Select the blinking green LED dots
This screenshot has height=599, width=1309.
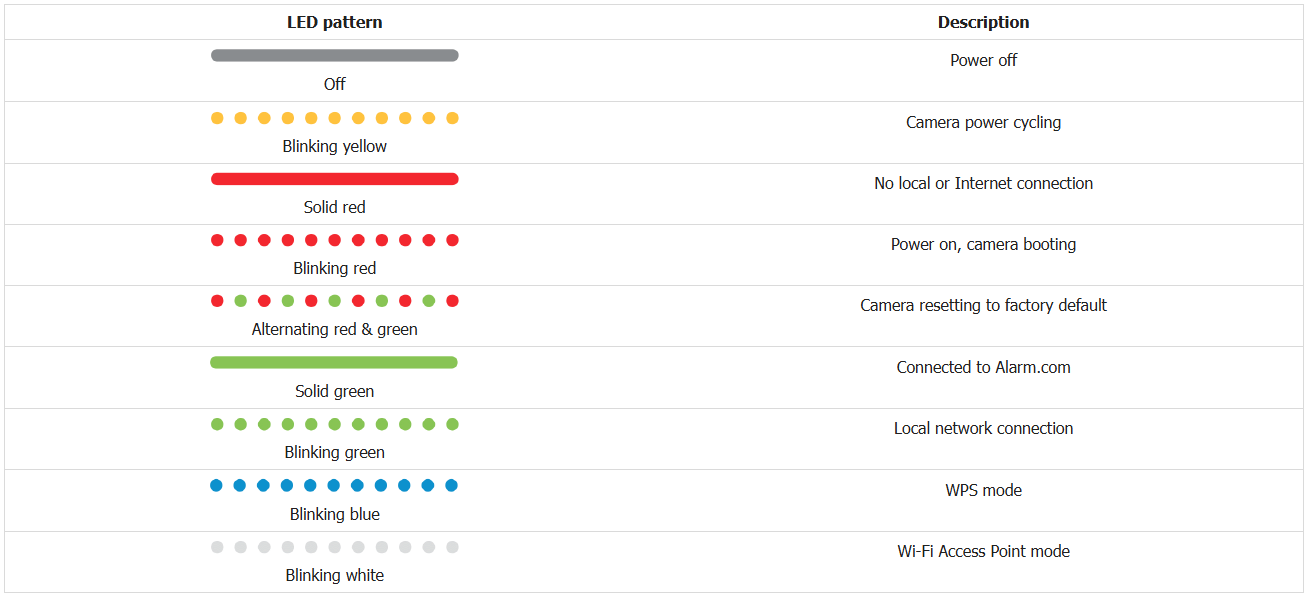click(334, 424)
